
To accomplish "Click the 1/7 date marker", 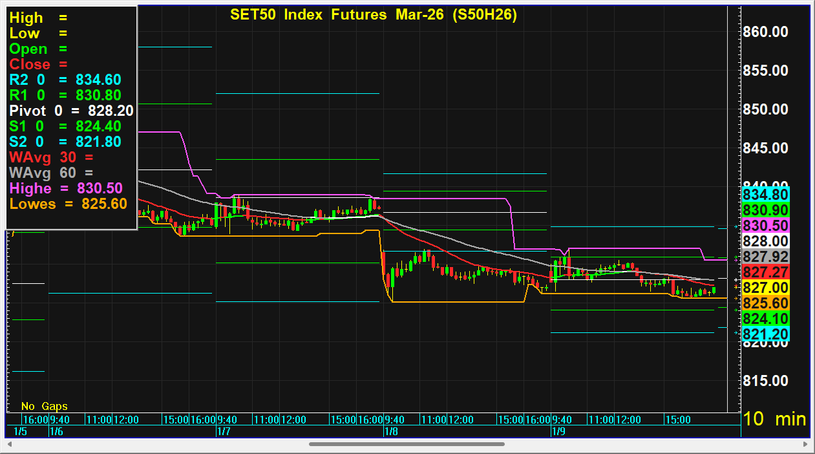I will (x=222, y=431).
